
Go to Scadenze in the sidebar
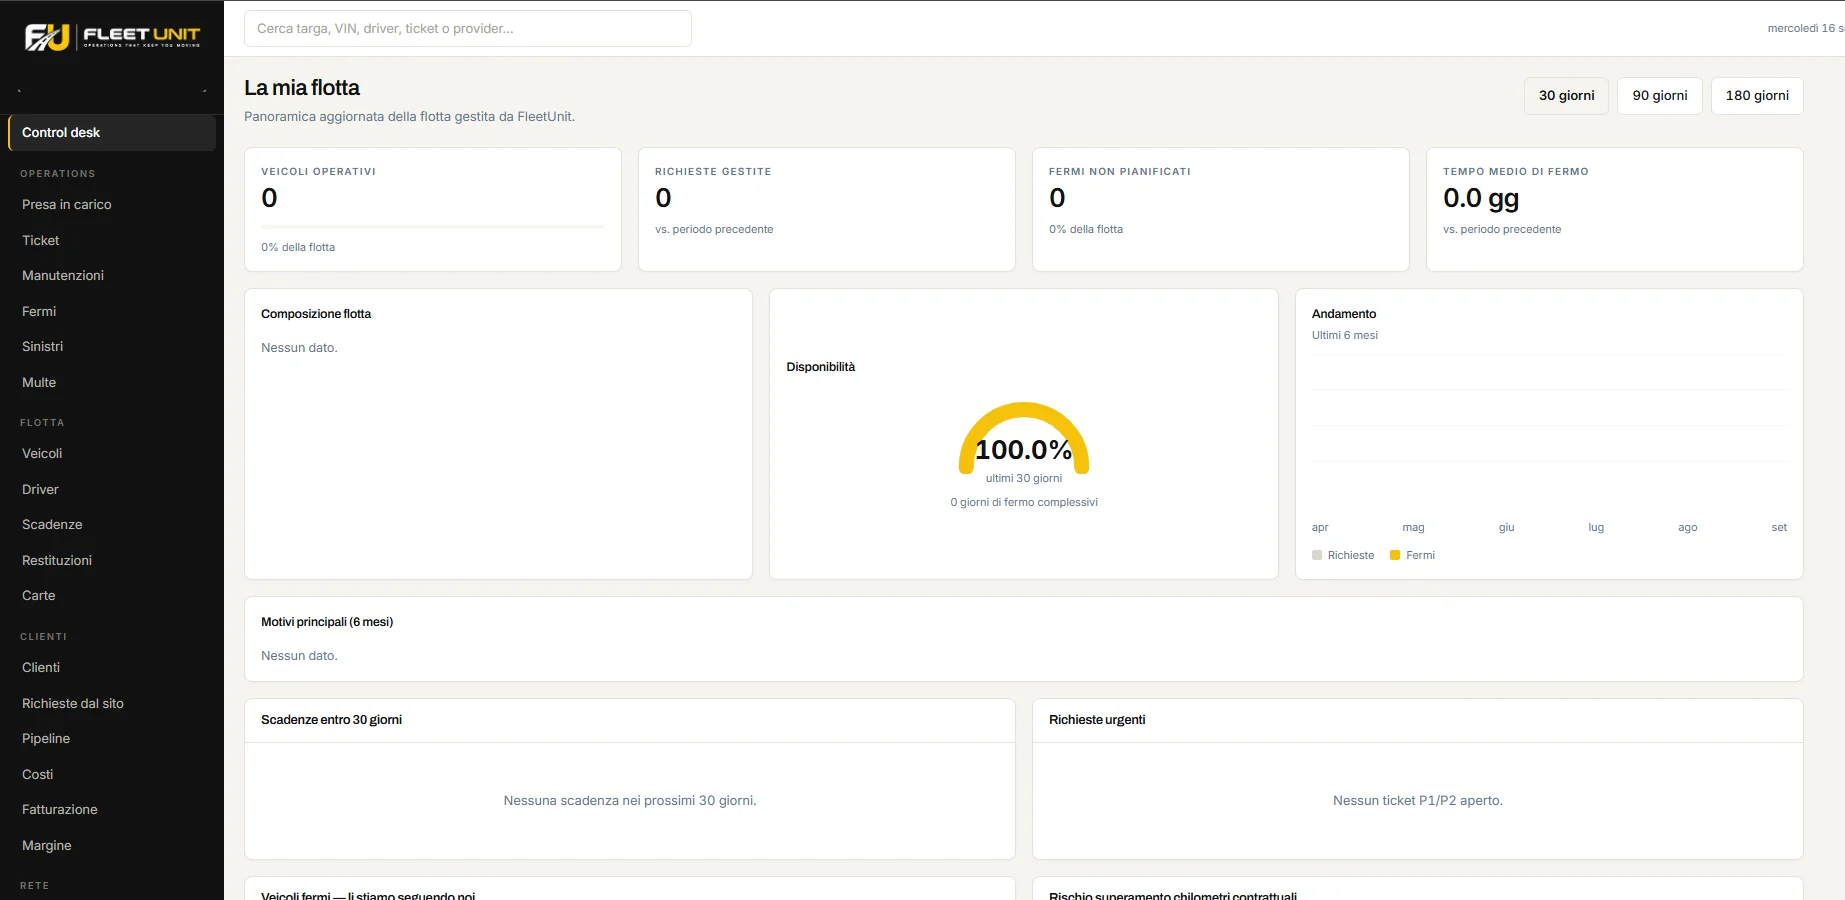coord(112,524)
